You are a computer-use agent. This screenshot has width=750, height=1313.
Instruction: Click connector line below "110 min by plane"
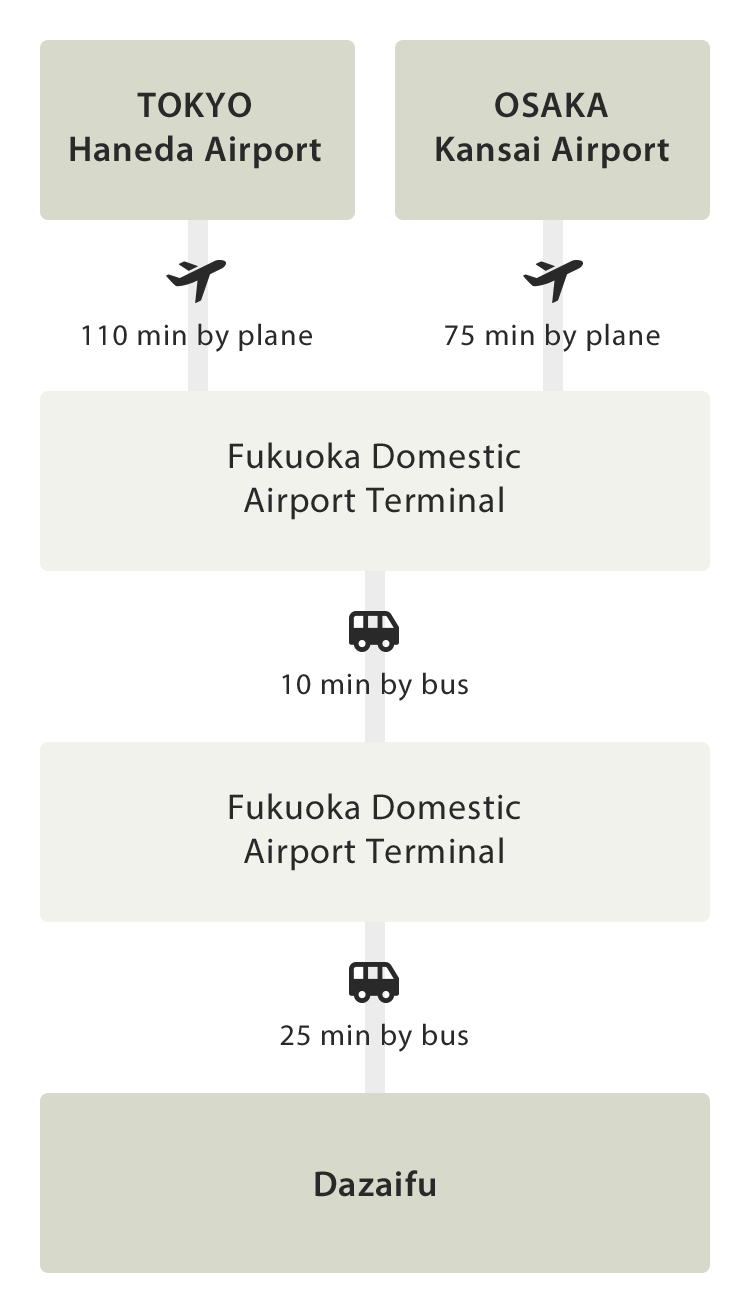pos(198,372)
